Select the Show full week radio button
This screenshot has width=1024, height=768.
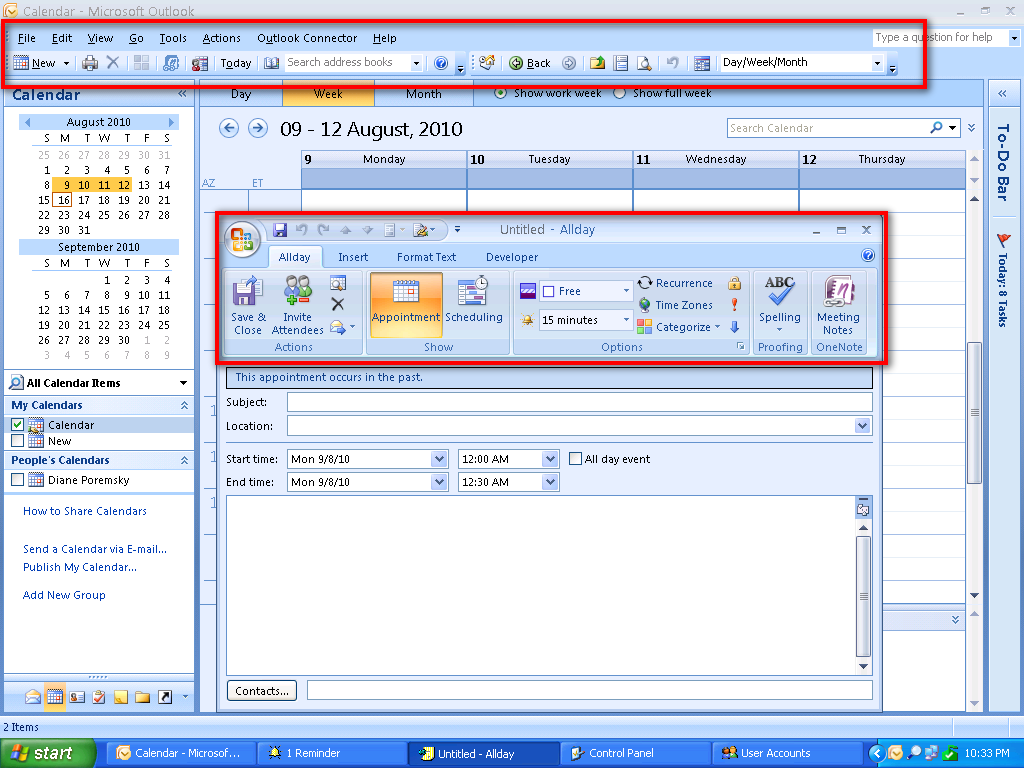(619, 93)
